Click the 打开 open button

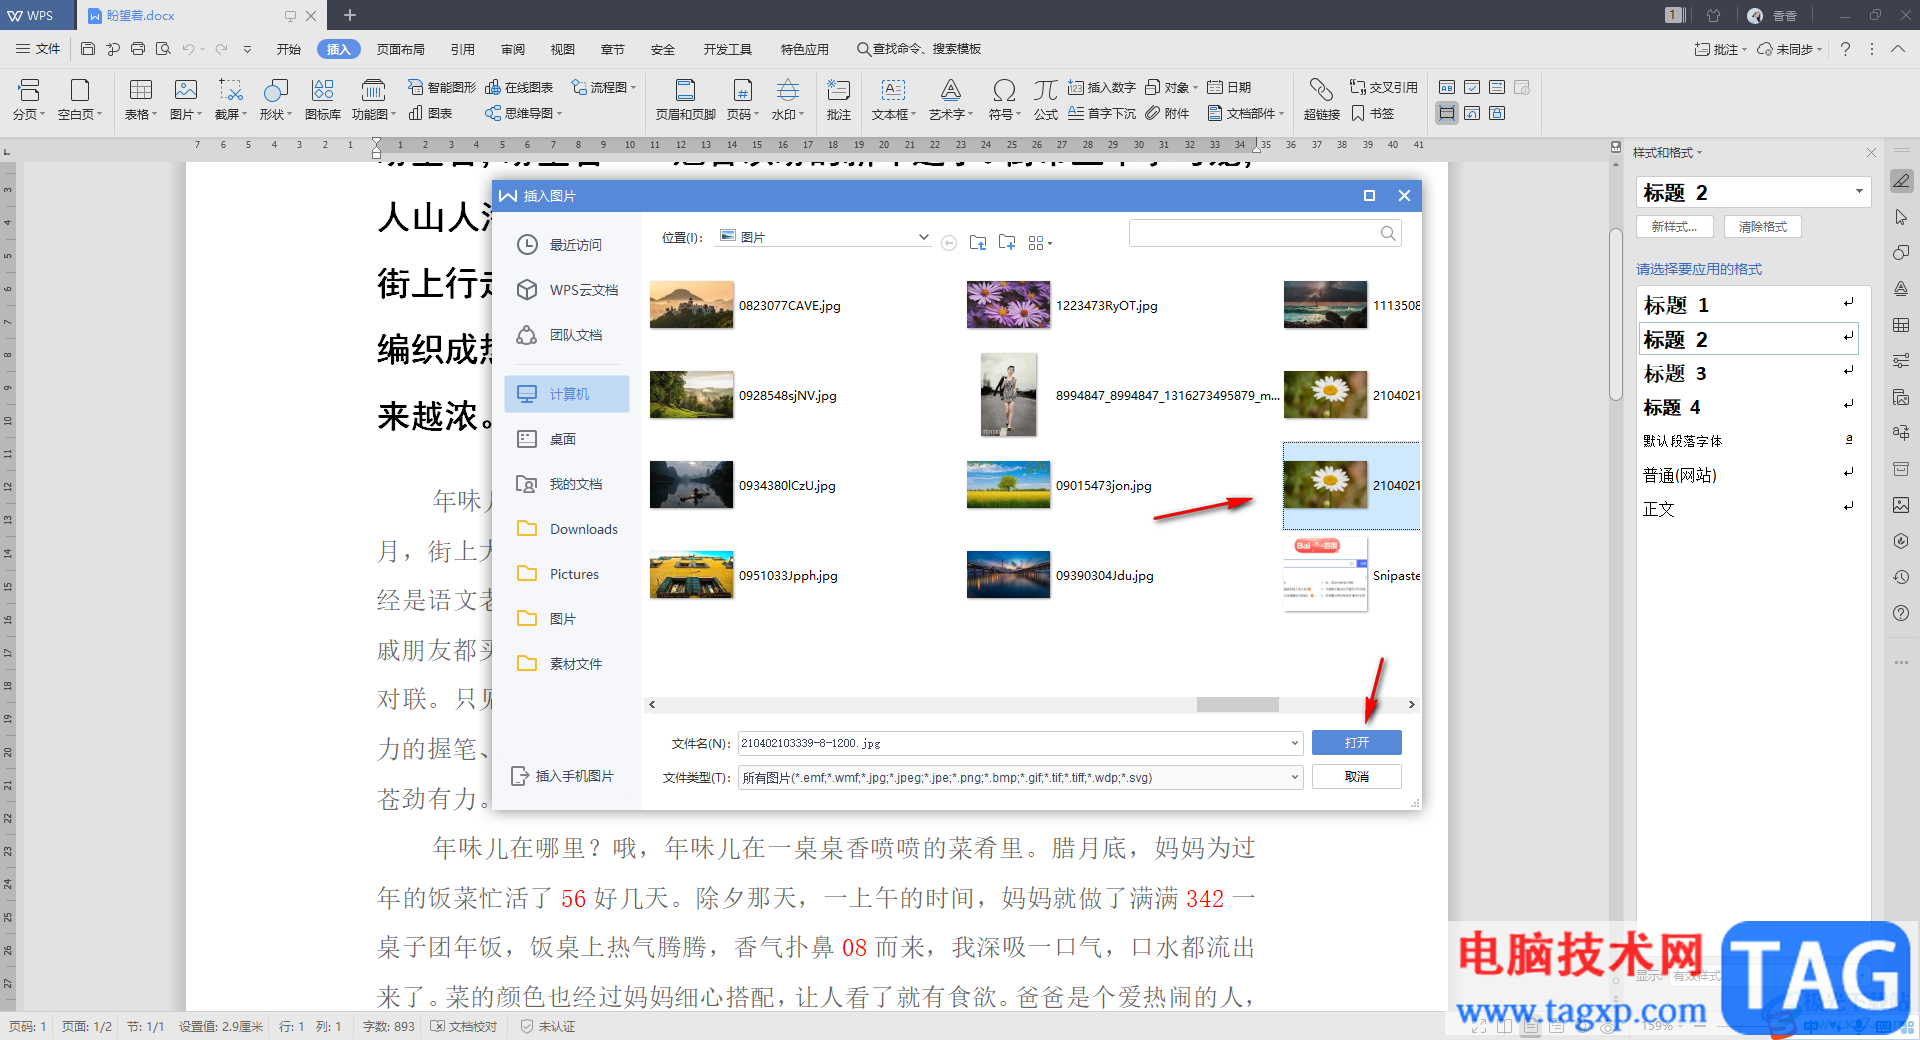pos(1357,742)
